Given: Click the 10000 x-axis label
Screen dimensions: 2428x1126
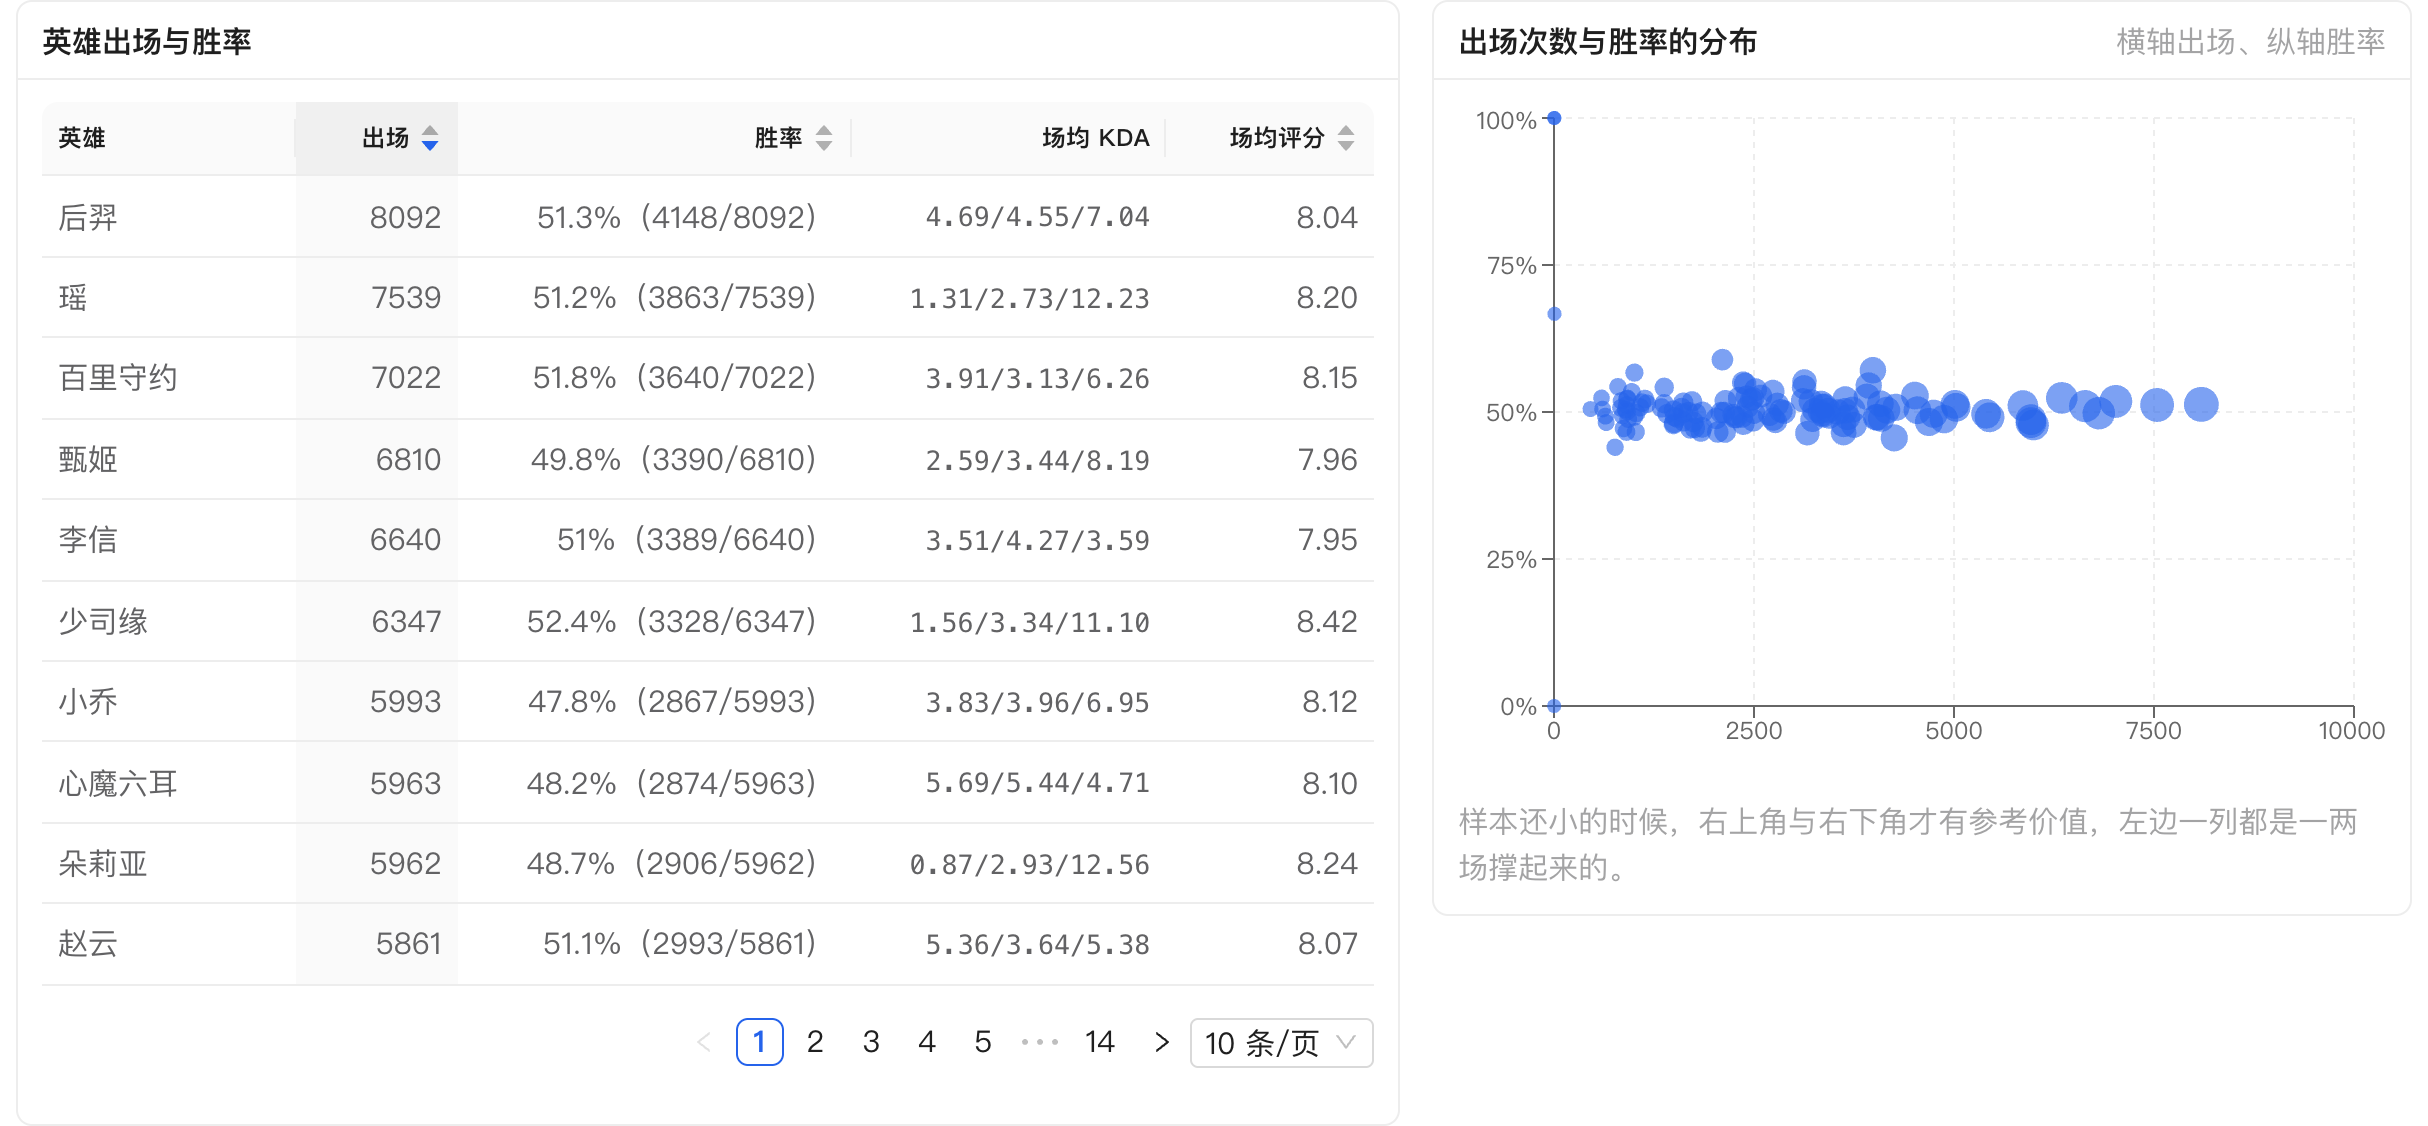Looking at the screenshot, I should click(2352, 731).
